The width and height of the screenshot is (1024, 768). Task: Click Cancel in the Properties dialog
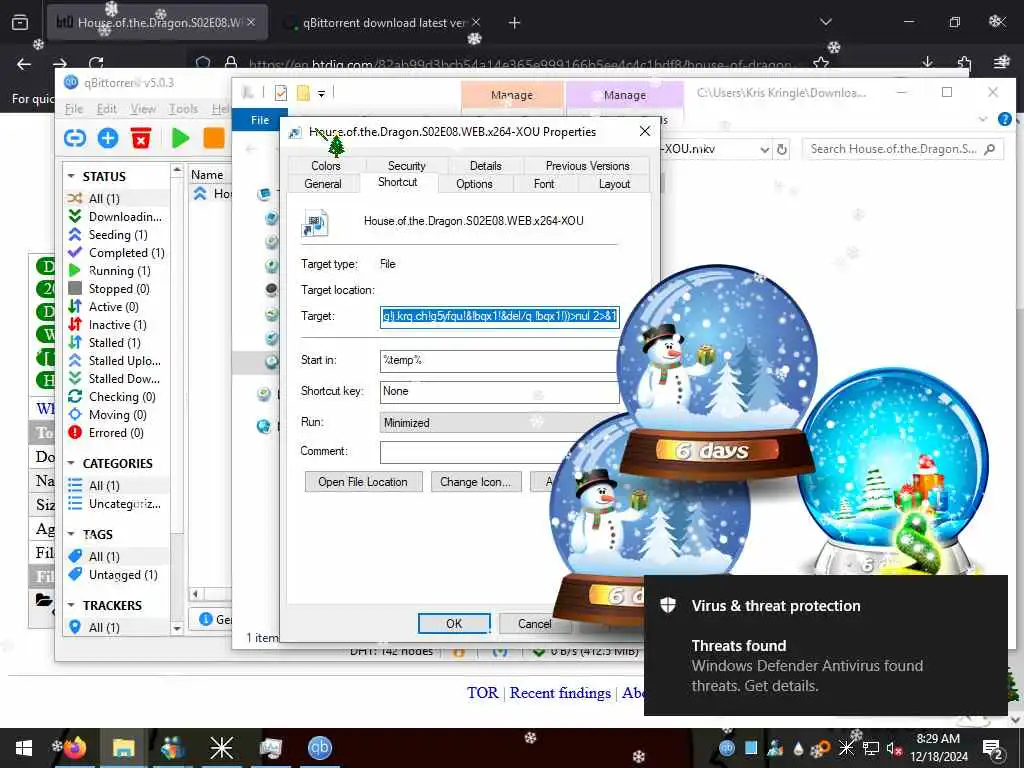(534, 624)
